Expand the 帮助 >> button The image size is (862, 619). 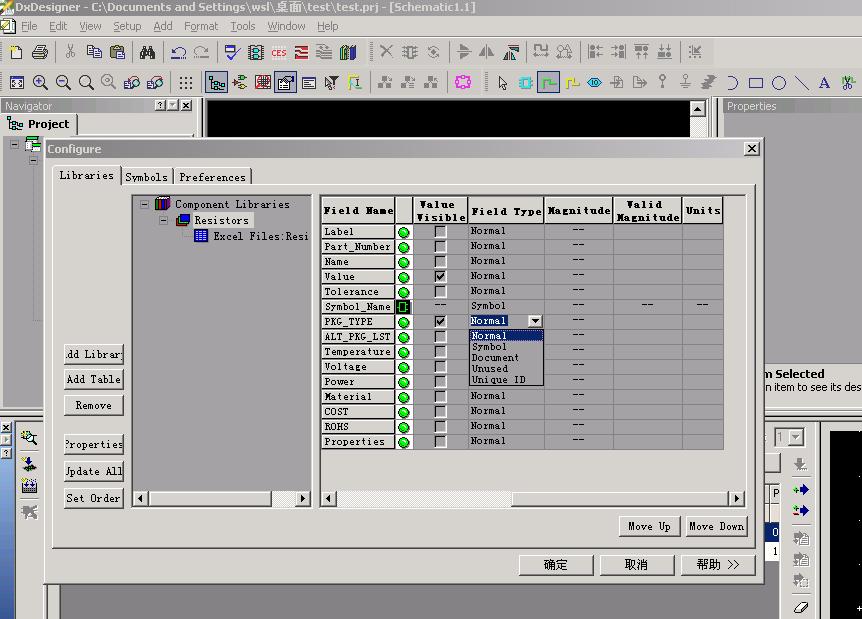(x=718, y=565)
